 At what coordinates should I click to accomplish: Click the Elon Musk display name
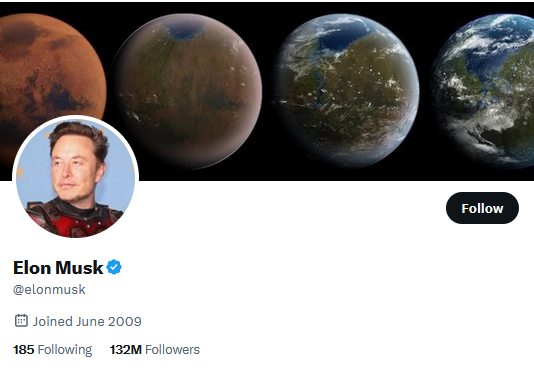pos(58,267)
